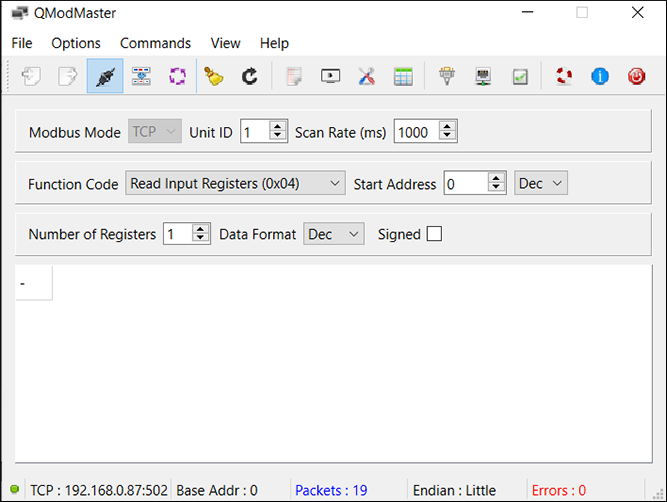Open the blue About info icon
The height and width of the screenshot is (502, 667).
(600, 77)
